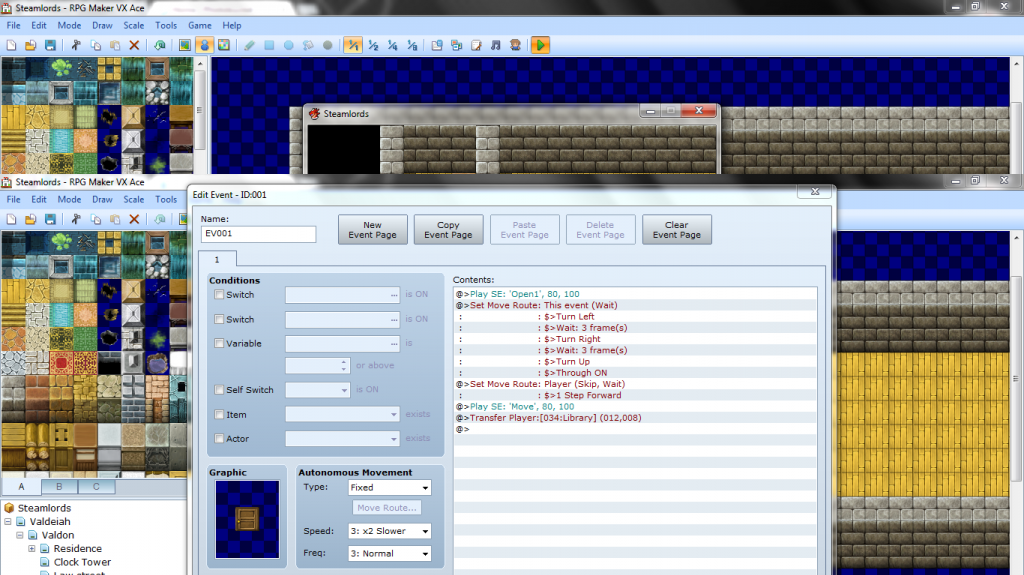Viewport: 1024px width, 575px height.
Task: Close the Edit Event dialog
Action: click(x=814, y=191)
